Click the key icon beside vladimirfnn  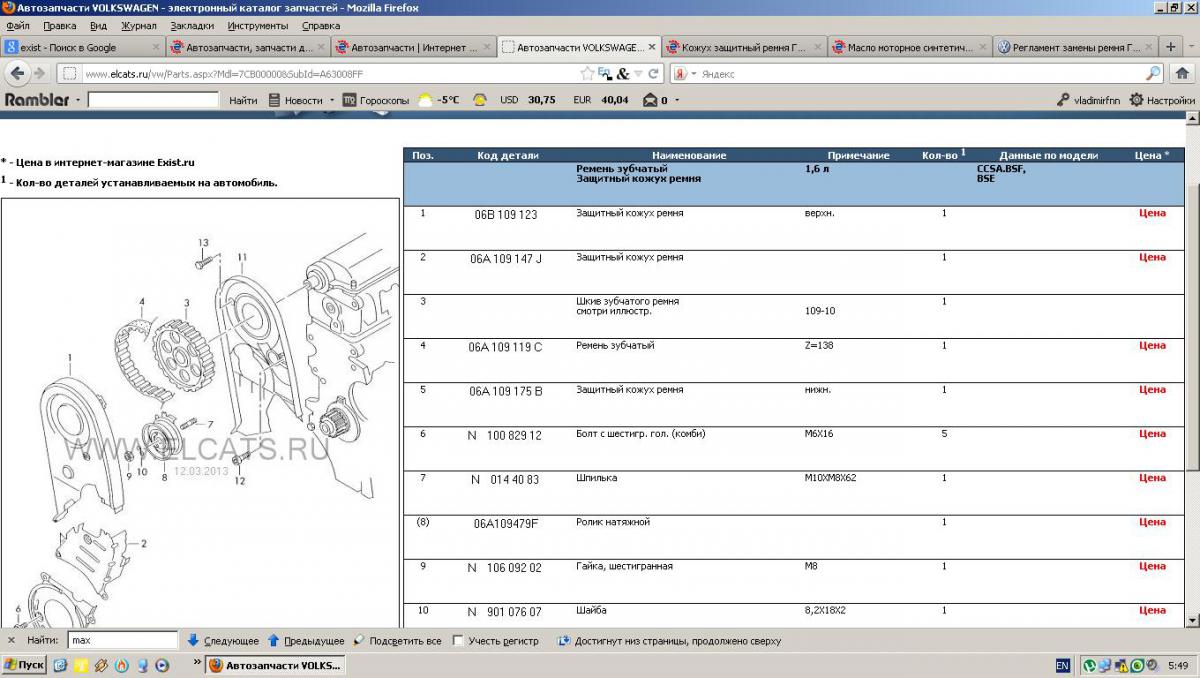[1063, 100]
